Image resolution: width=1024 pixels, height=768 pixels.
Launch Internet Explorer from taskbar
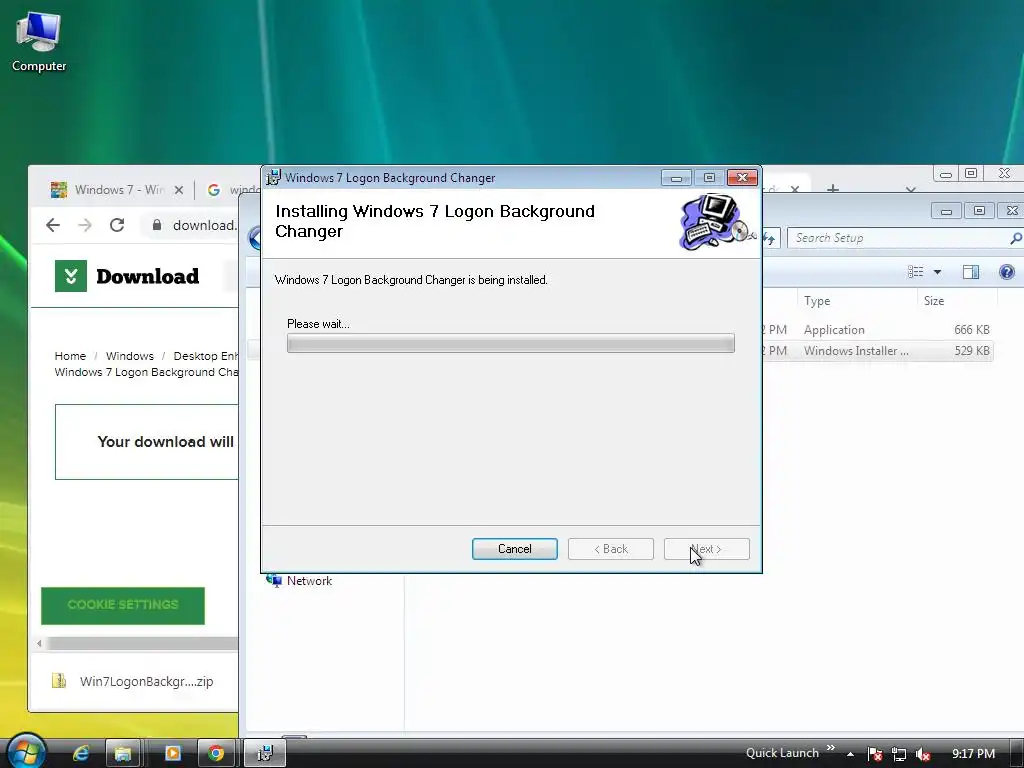(81, 753)
